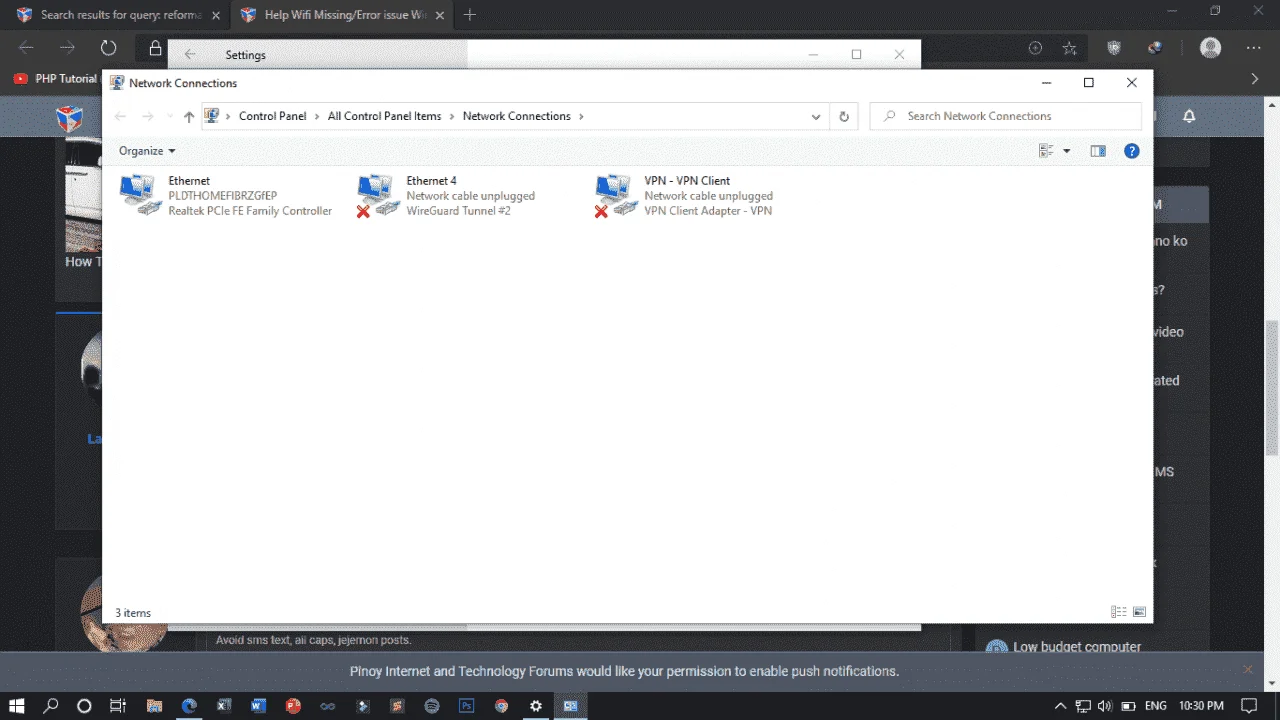The width and height of the screenshot is (1280, 720).
Task: Show hidden system tray icons
Action: (1060, 706)
